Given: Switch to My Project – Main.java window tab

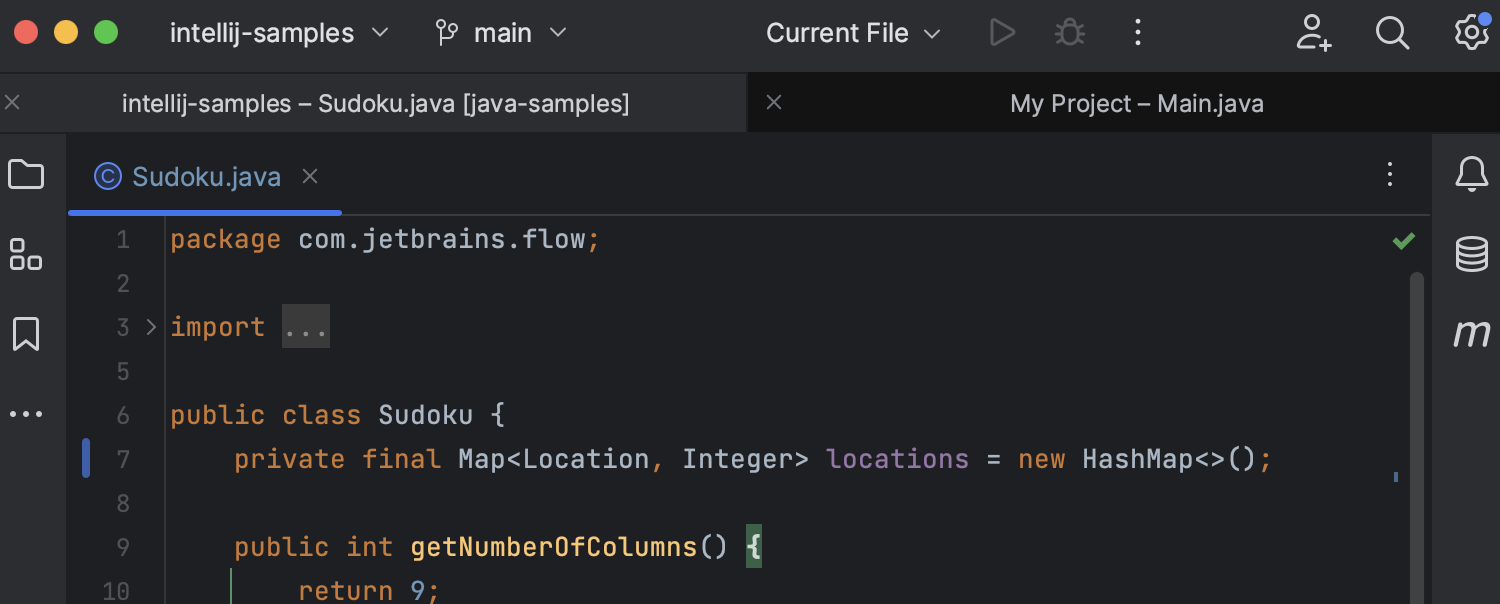Looking at the screenshot, I should (1136, 103).
